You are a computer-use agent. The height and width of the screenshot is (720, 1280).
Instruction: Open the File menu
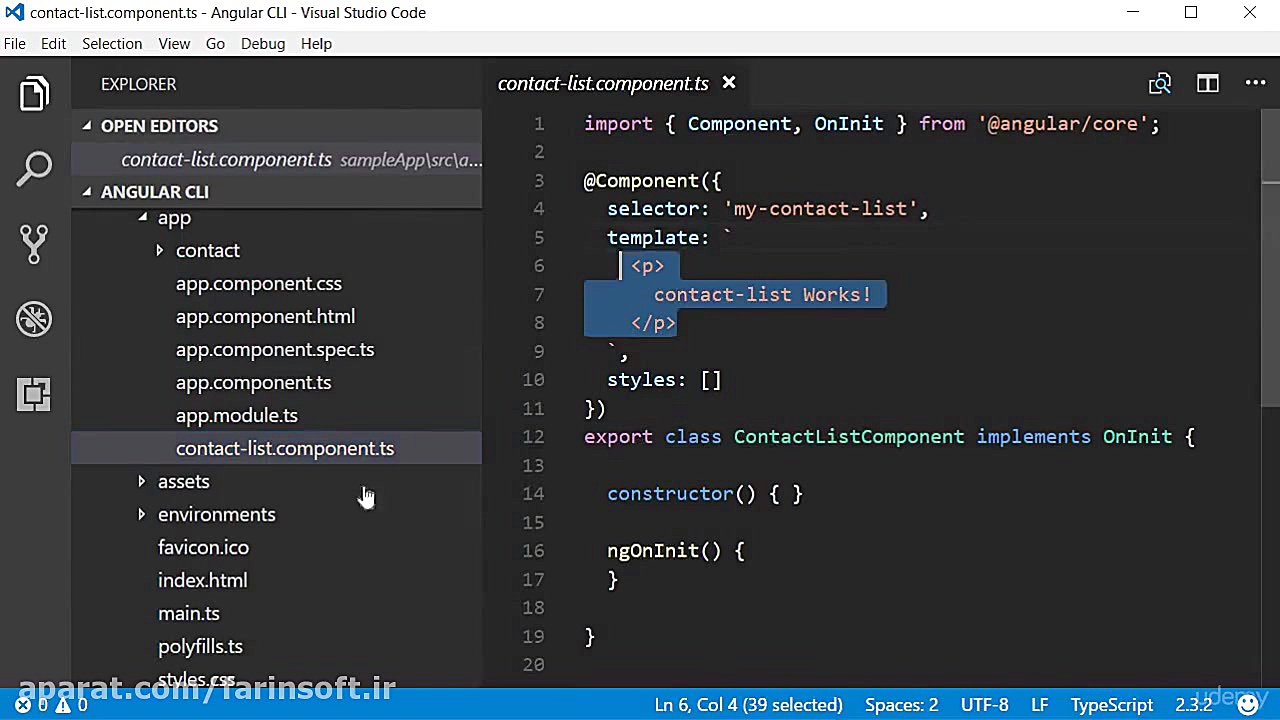[15, 44]
